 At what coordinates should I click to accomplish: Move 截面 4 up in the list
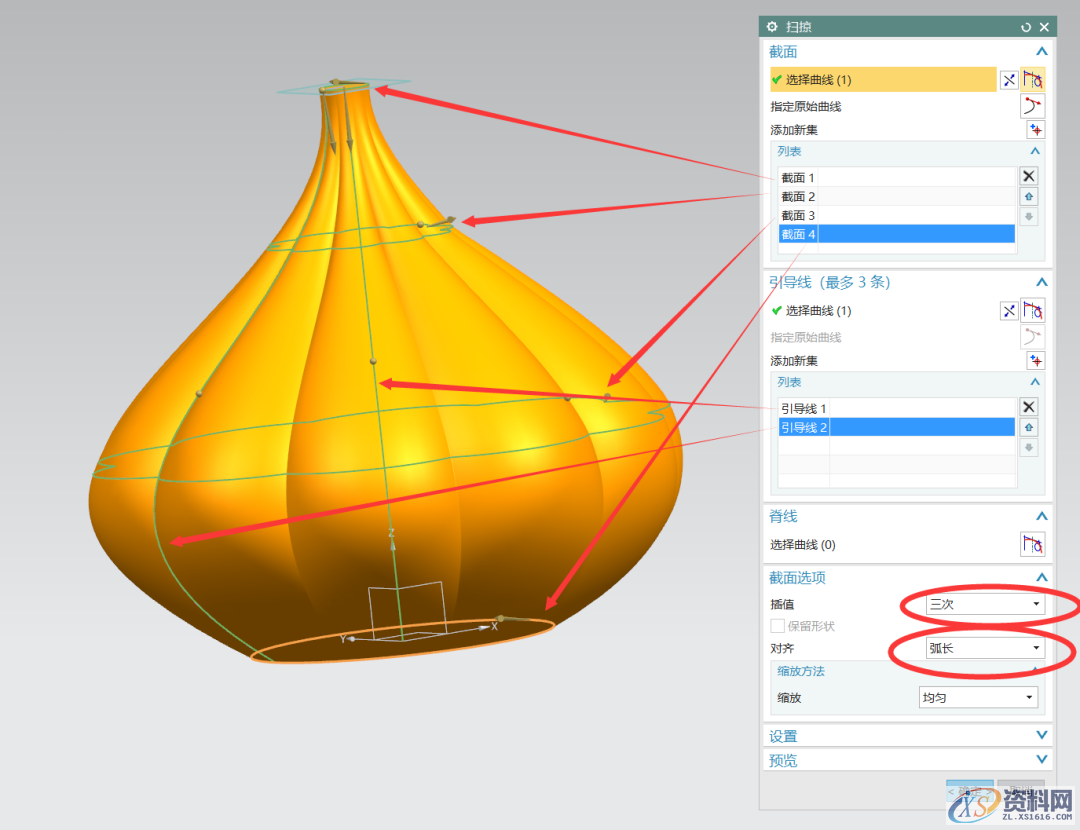pyautogui.click(x=1028, y=197)
